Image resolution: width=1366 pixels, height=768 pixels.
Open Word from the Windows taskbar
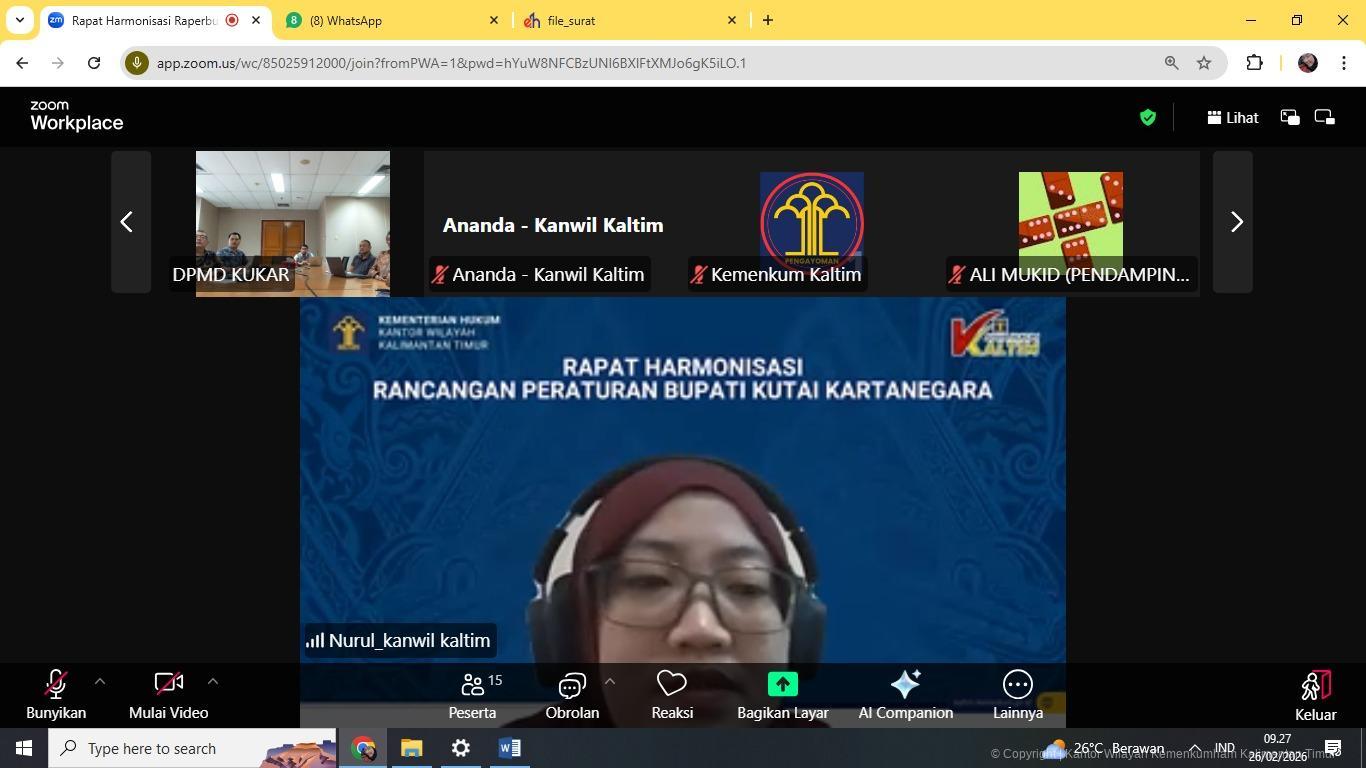(509, 748)
